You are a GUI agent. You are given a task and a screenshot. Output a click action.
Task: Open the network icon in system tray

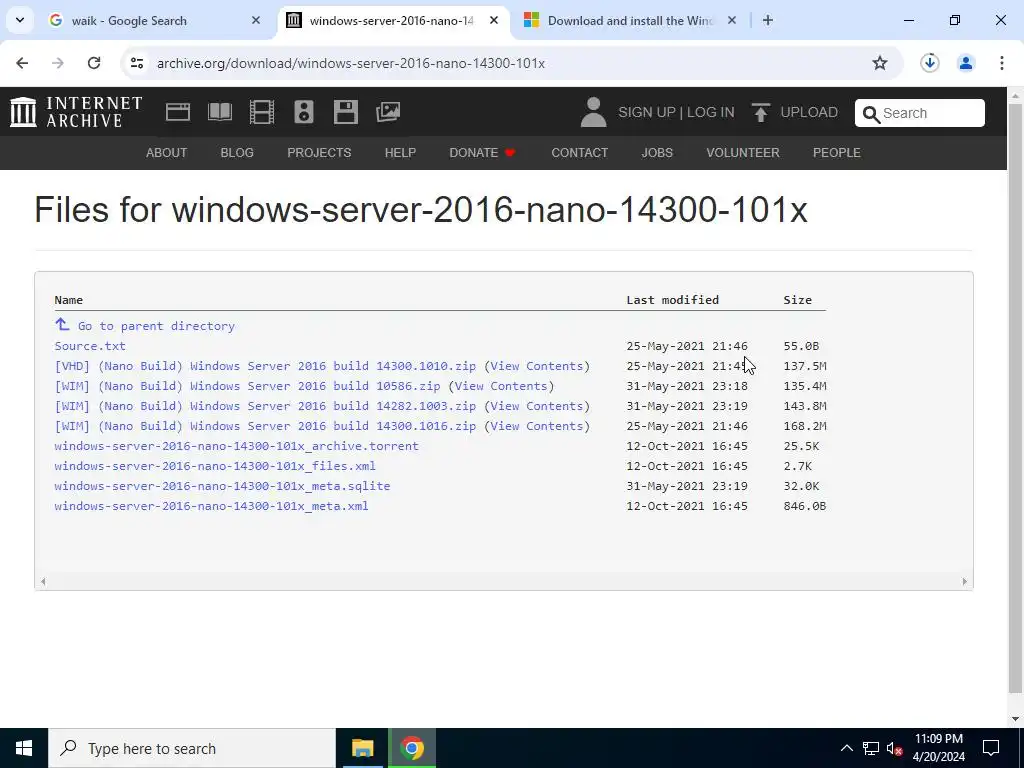[871, 748]
